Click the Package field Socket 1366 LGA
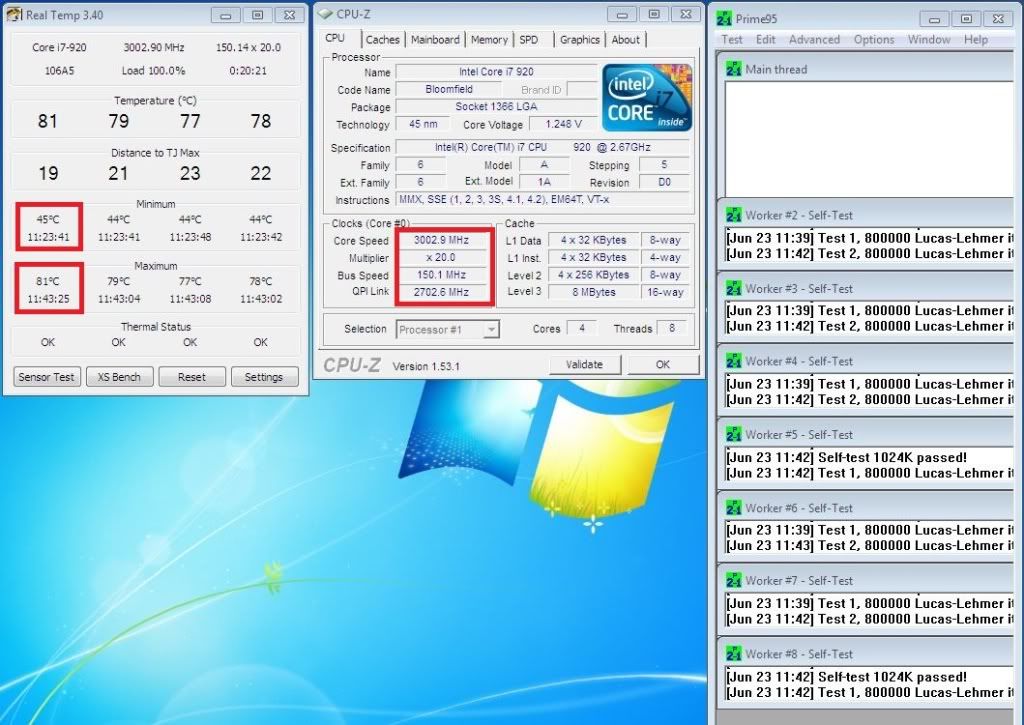 (x=496, y=106)
